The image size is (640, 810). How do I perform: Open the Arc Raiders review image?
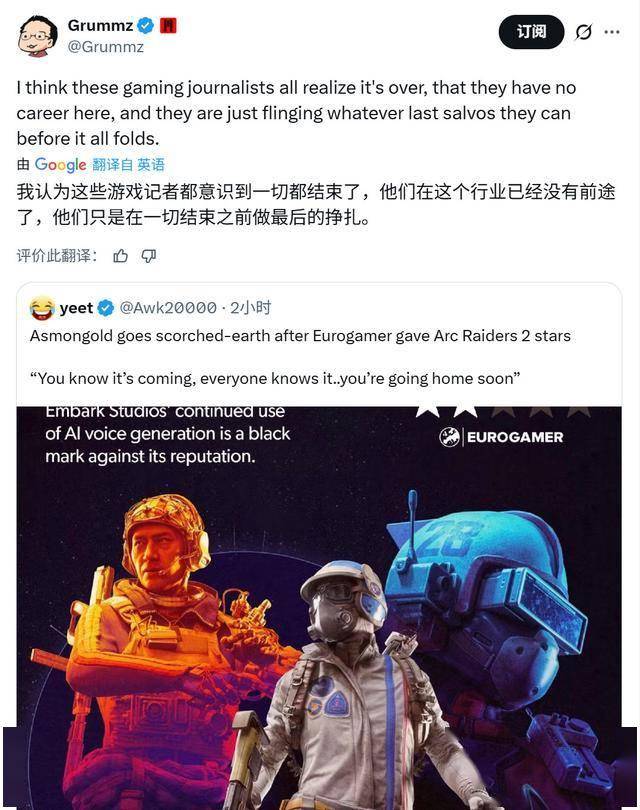pyautogui.click(x=319, y=608)
